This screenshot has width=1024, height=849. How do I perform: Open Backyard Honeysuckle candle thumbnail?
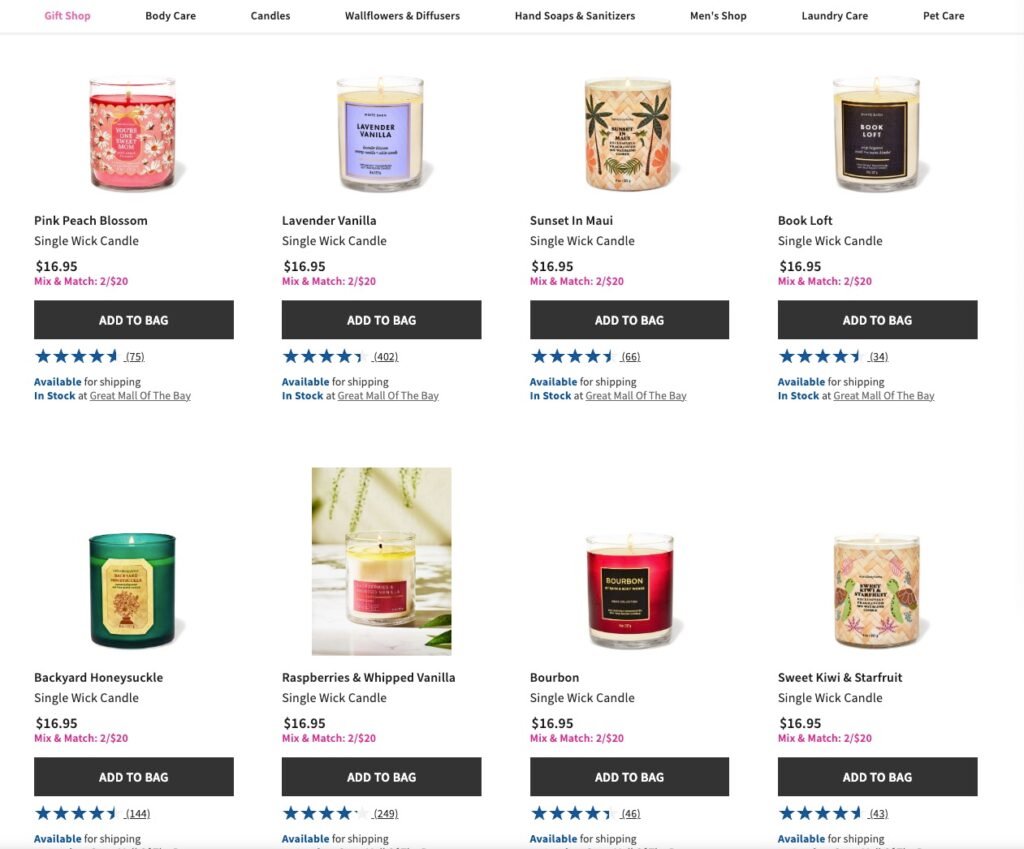pyautogui.click(x=133, y=591)
